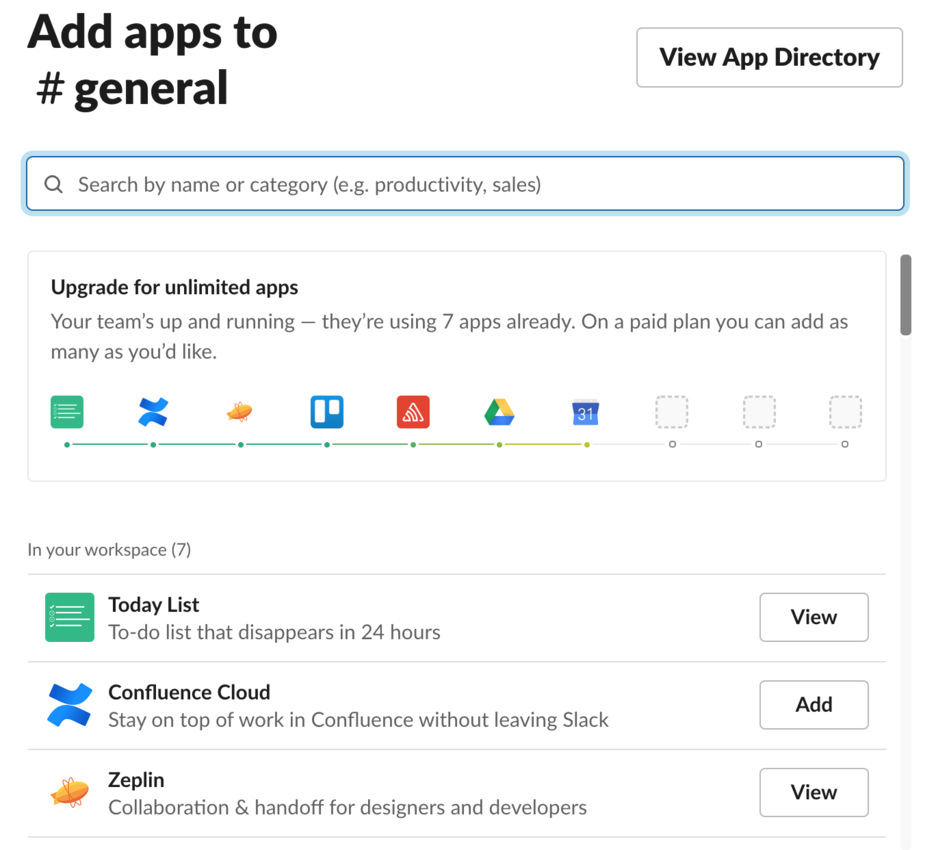
Task: Click the first empty dashed app slot
Action: [x=672, y=412]
